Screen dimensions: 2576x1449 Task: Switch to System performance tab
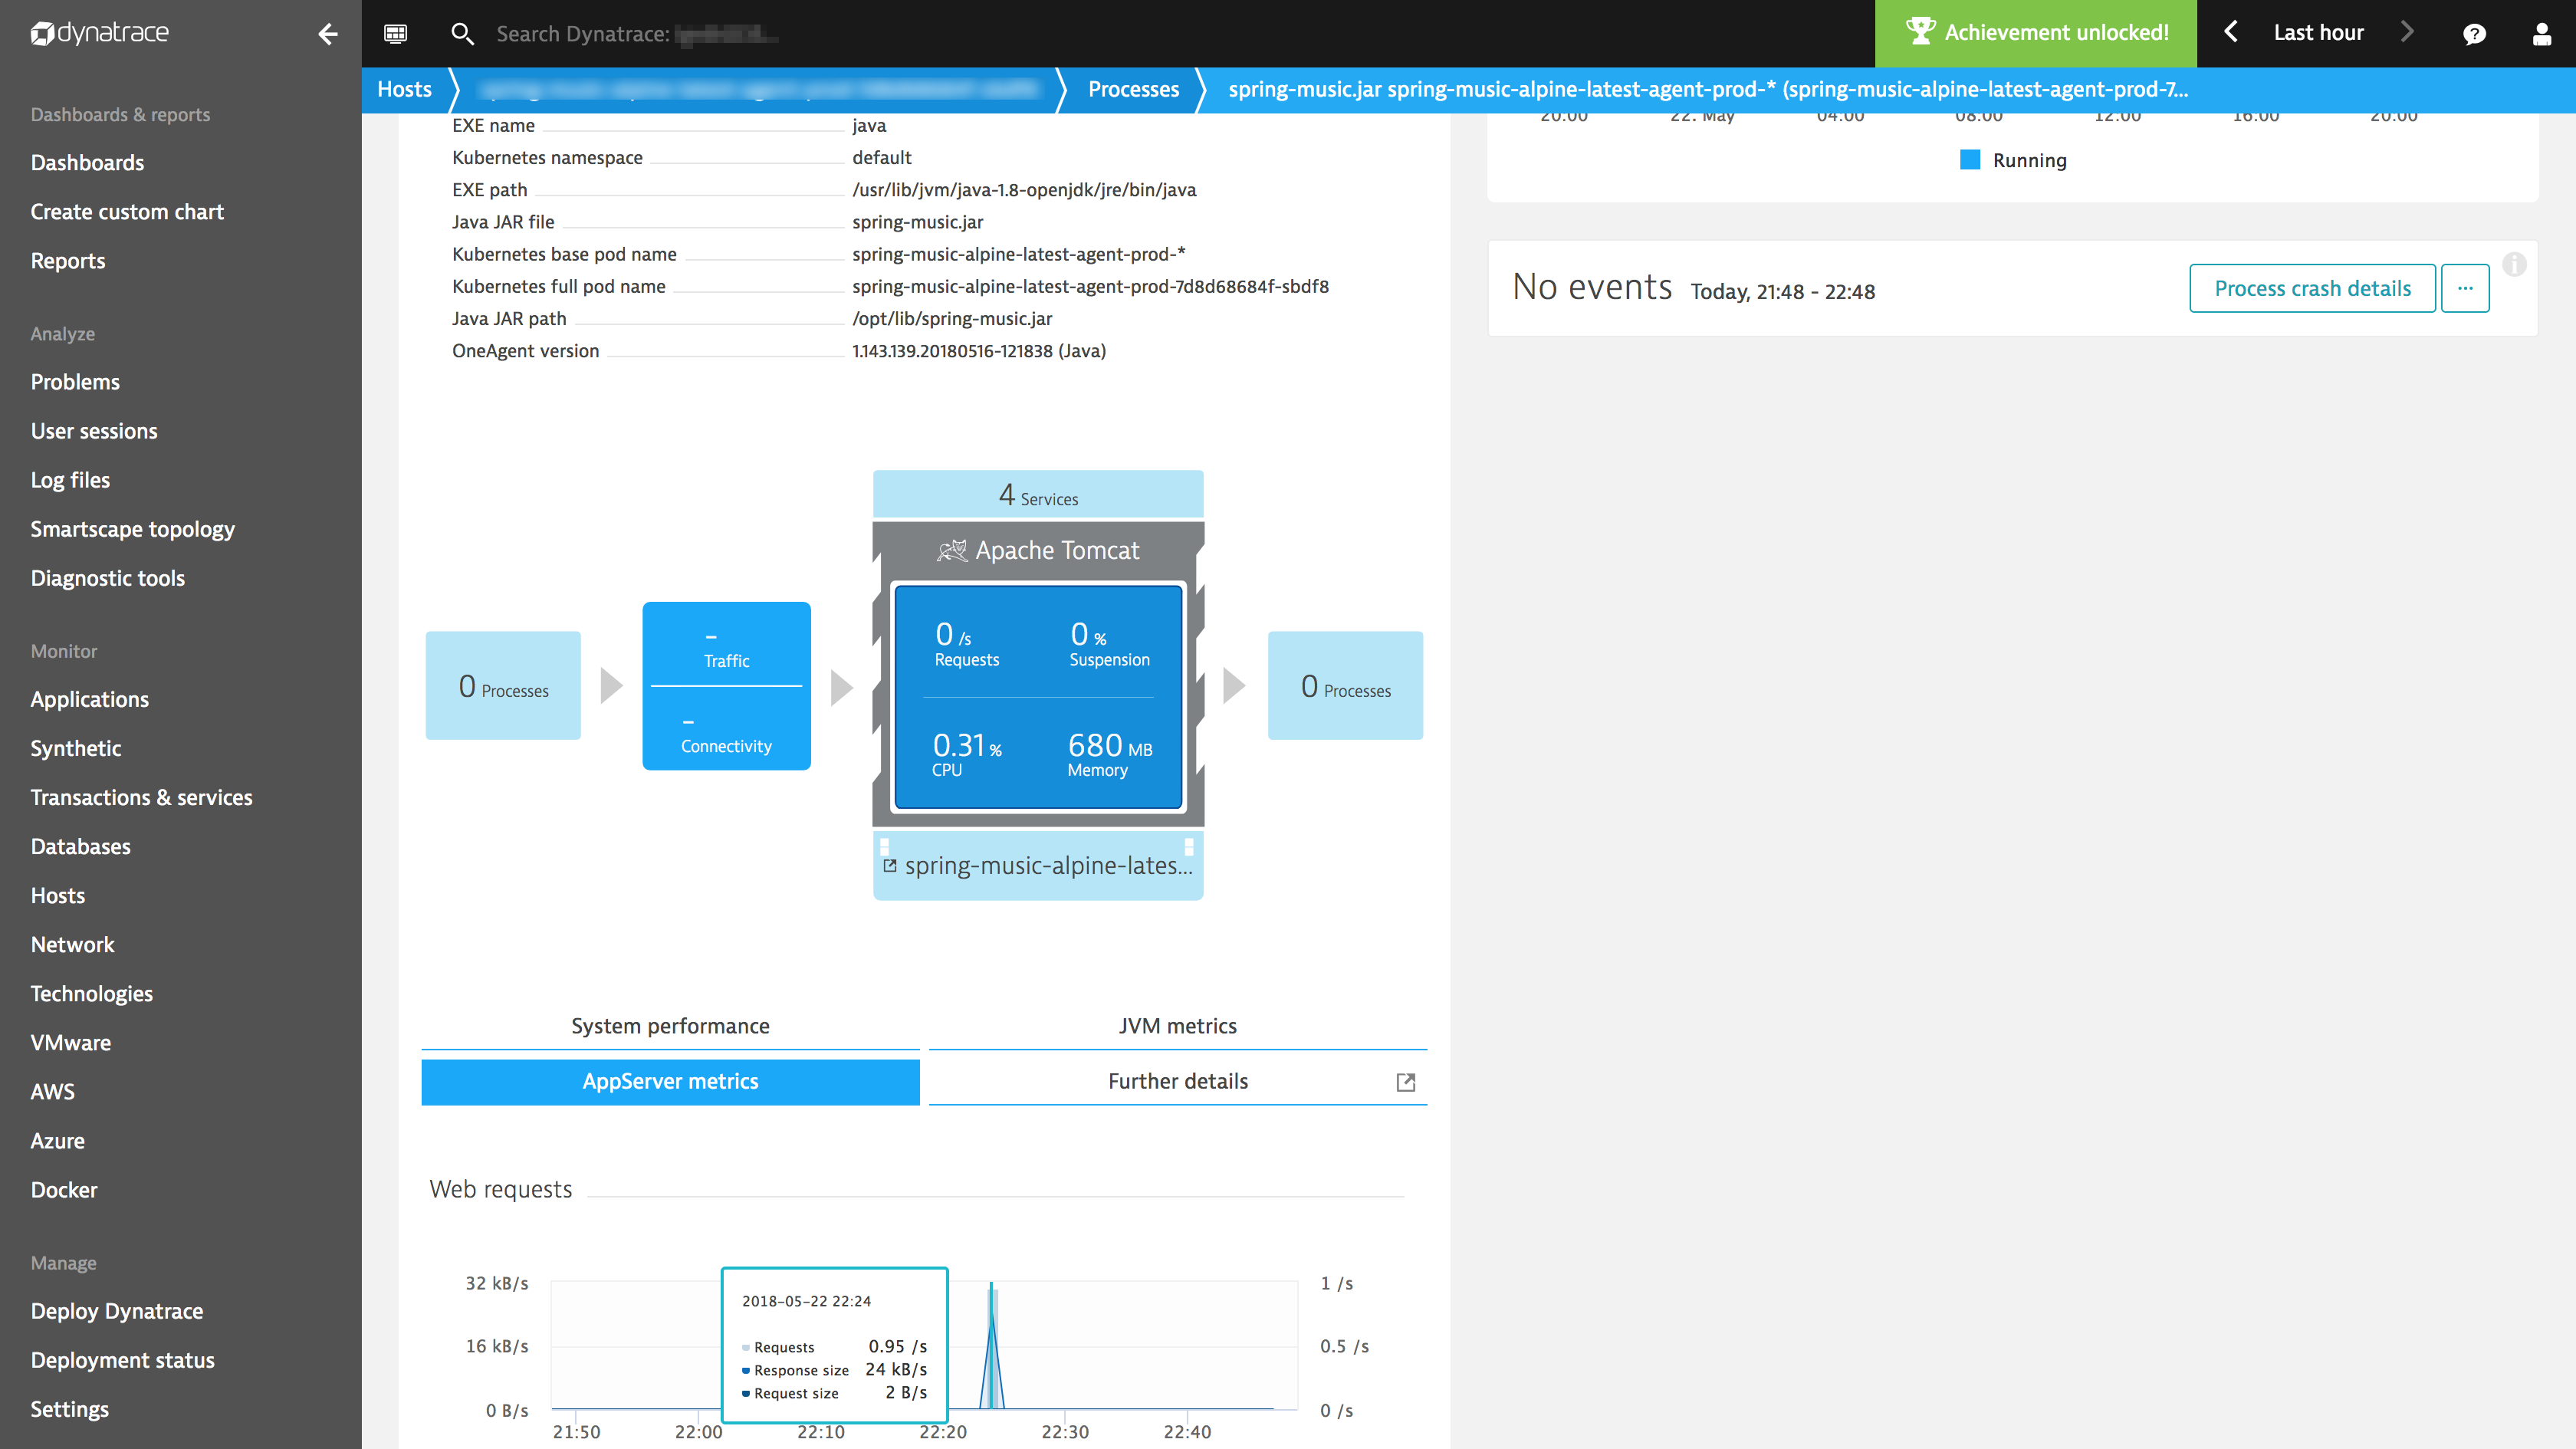(x=670, y=1026)
